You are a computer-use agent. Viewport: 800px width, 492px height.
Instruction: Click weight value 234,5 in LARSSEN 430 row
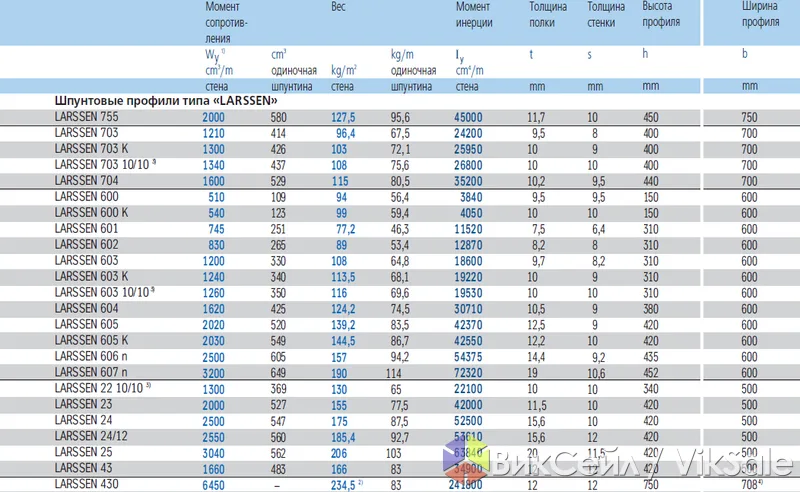click(x=343, y=485)
